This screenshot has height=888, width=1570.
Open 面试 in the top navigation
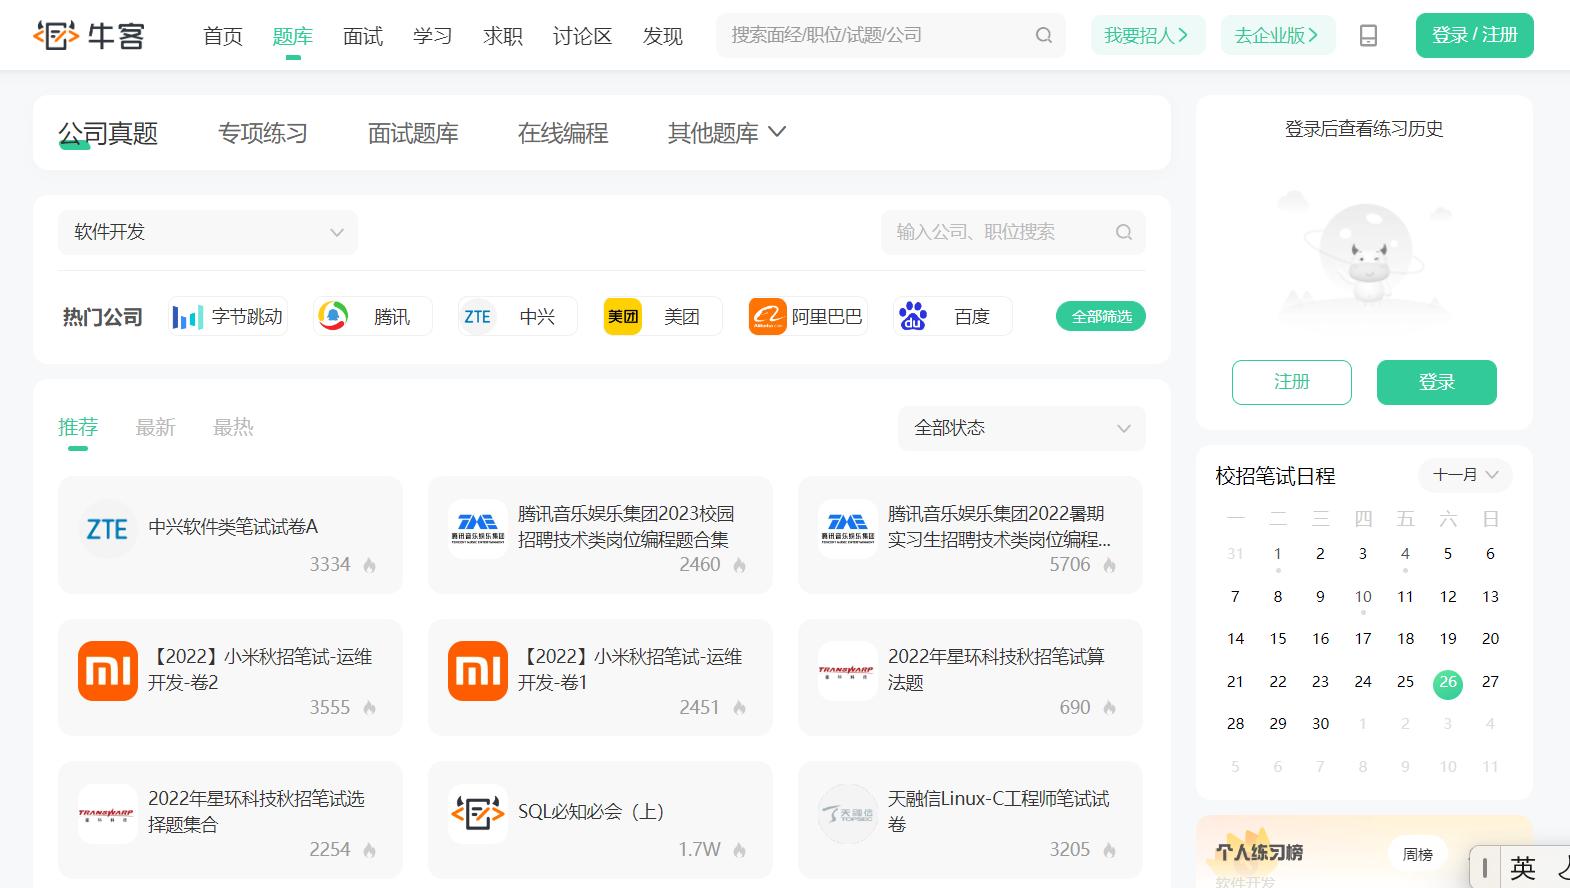[363, 36]
